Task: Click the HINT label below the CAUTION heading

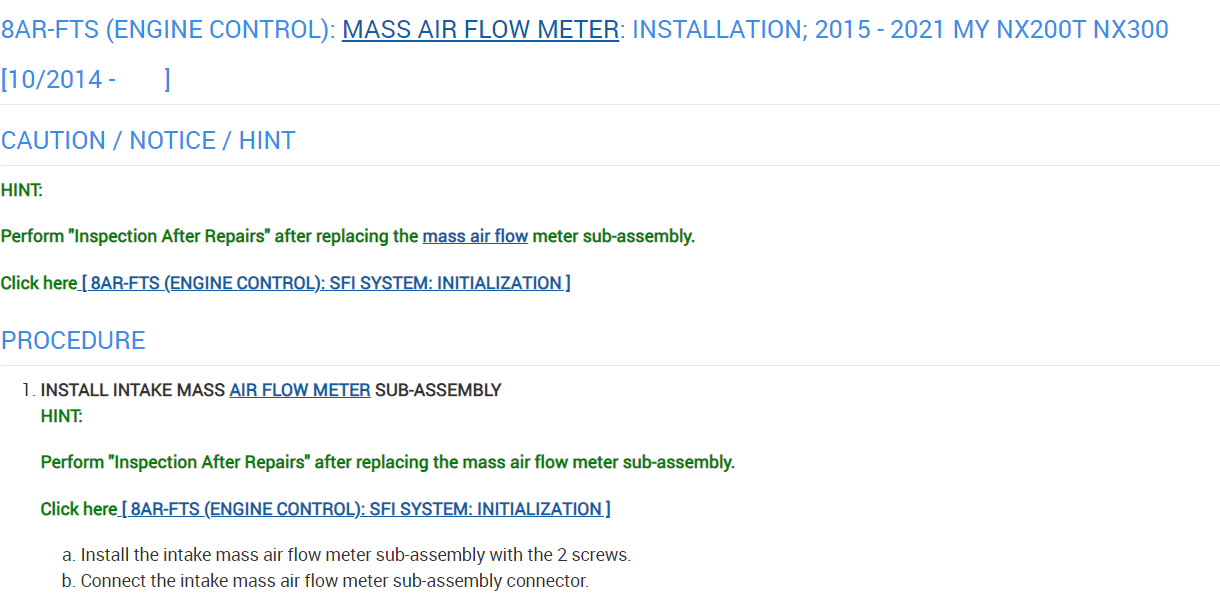Action: click(21, 190)
